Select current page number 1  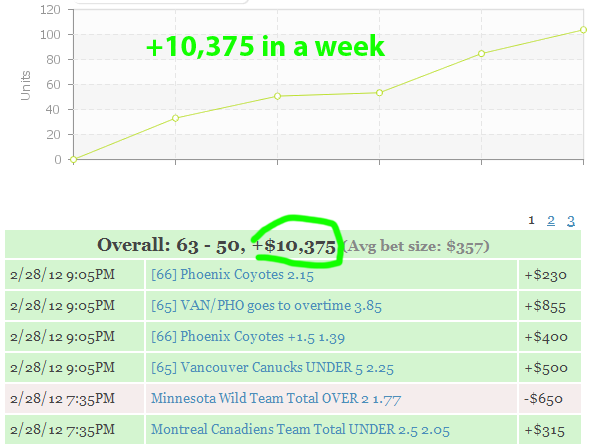(x=531, y=220)
